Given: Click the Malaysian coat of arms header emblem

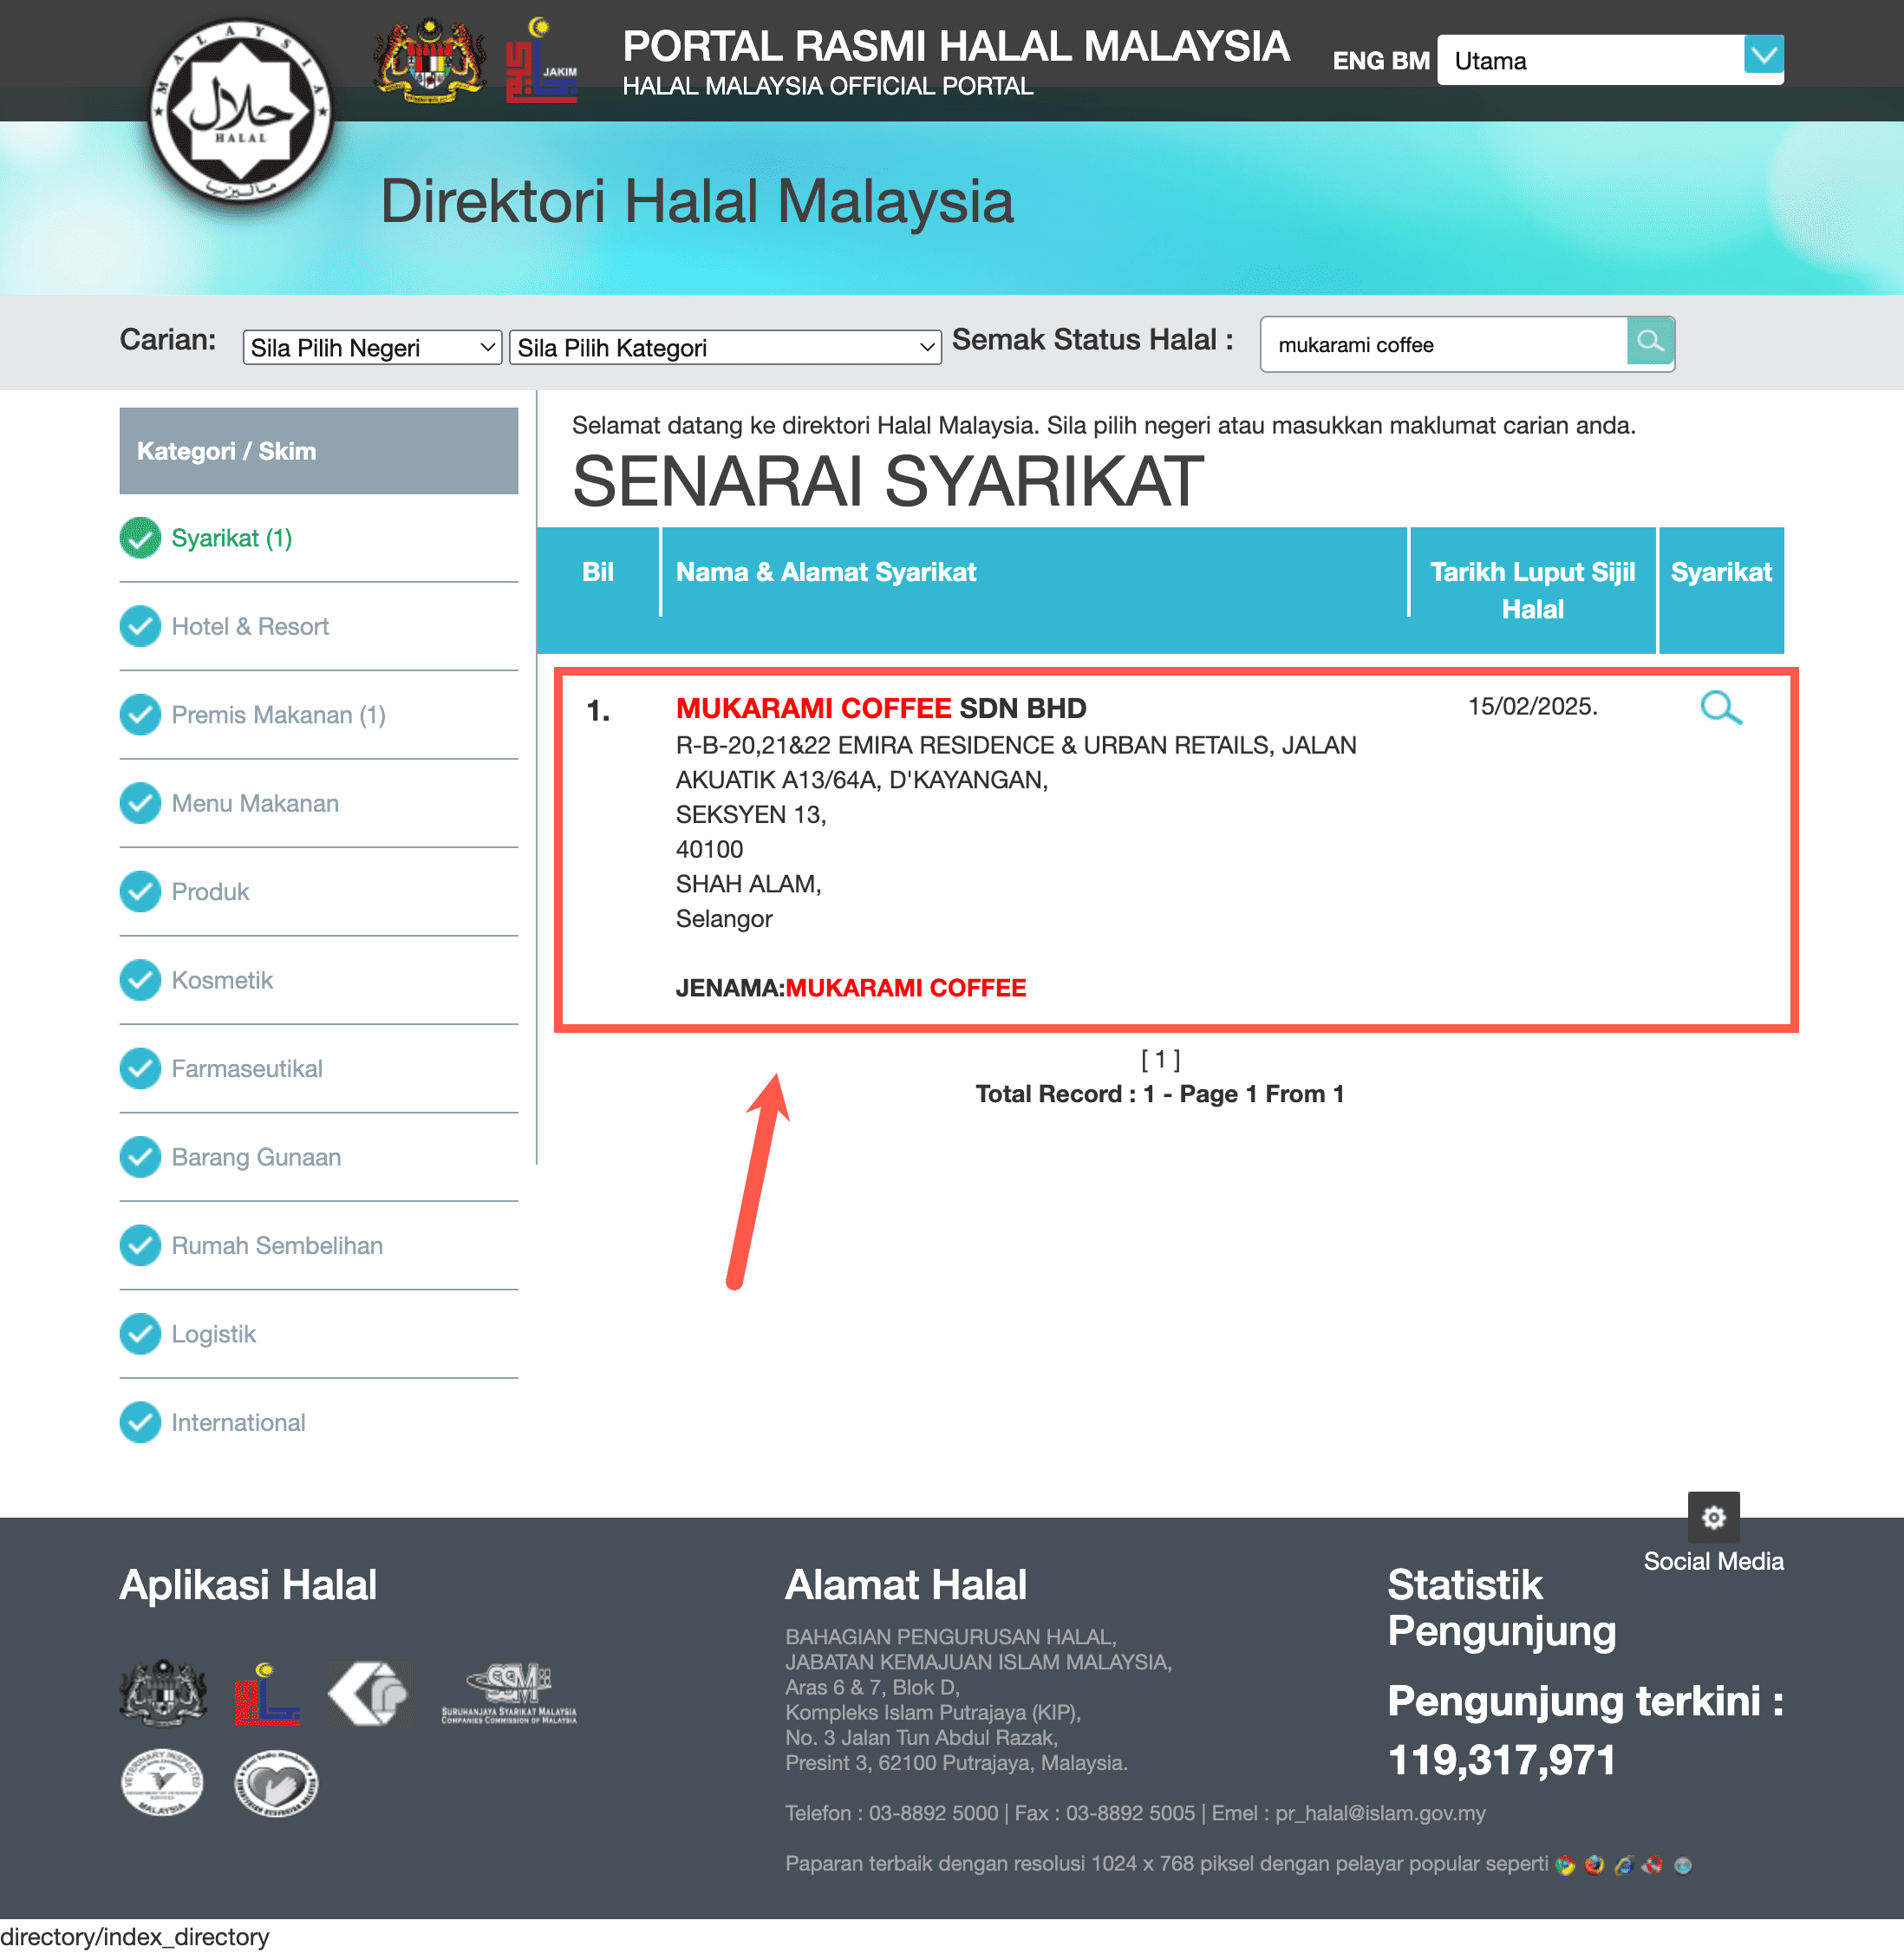Looking at the screenshot, I should coord(430,60).
